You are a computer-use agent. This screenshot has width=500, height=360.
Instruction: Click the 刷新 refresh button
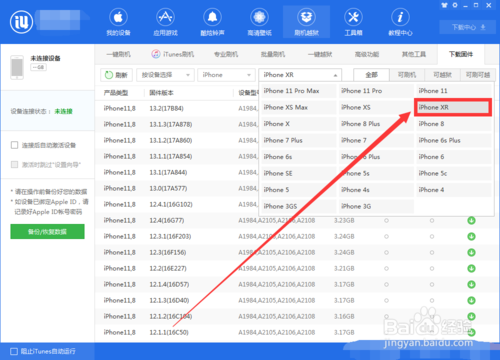click(116, 75)
